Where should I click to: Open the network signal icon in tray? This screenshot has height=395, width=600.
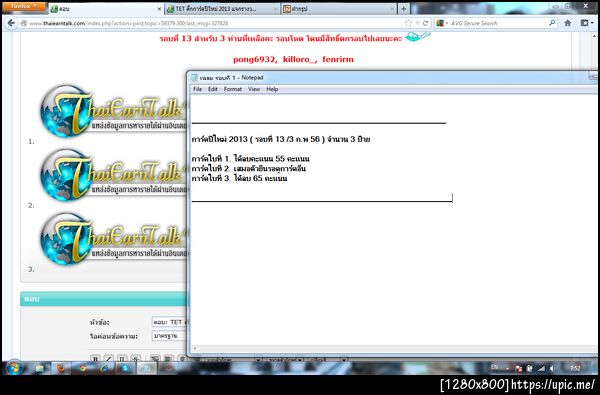541,368
